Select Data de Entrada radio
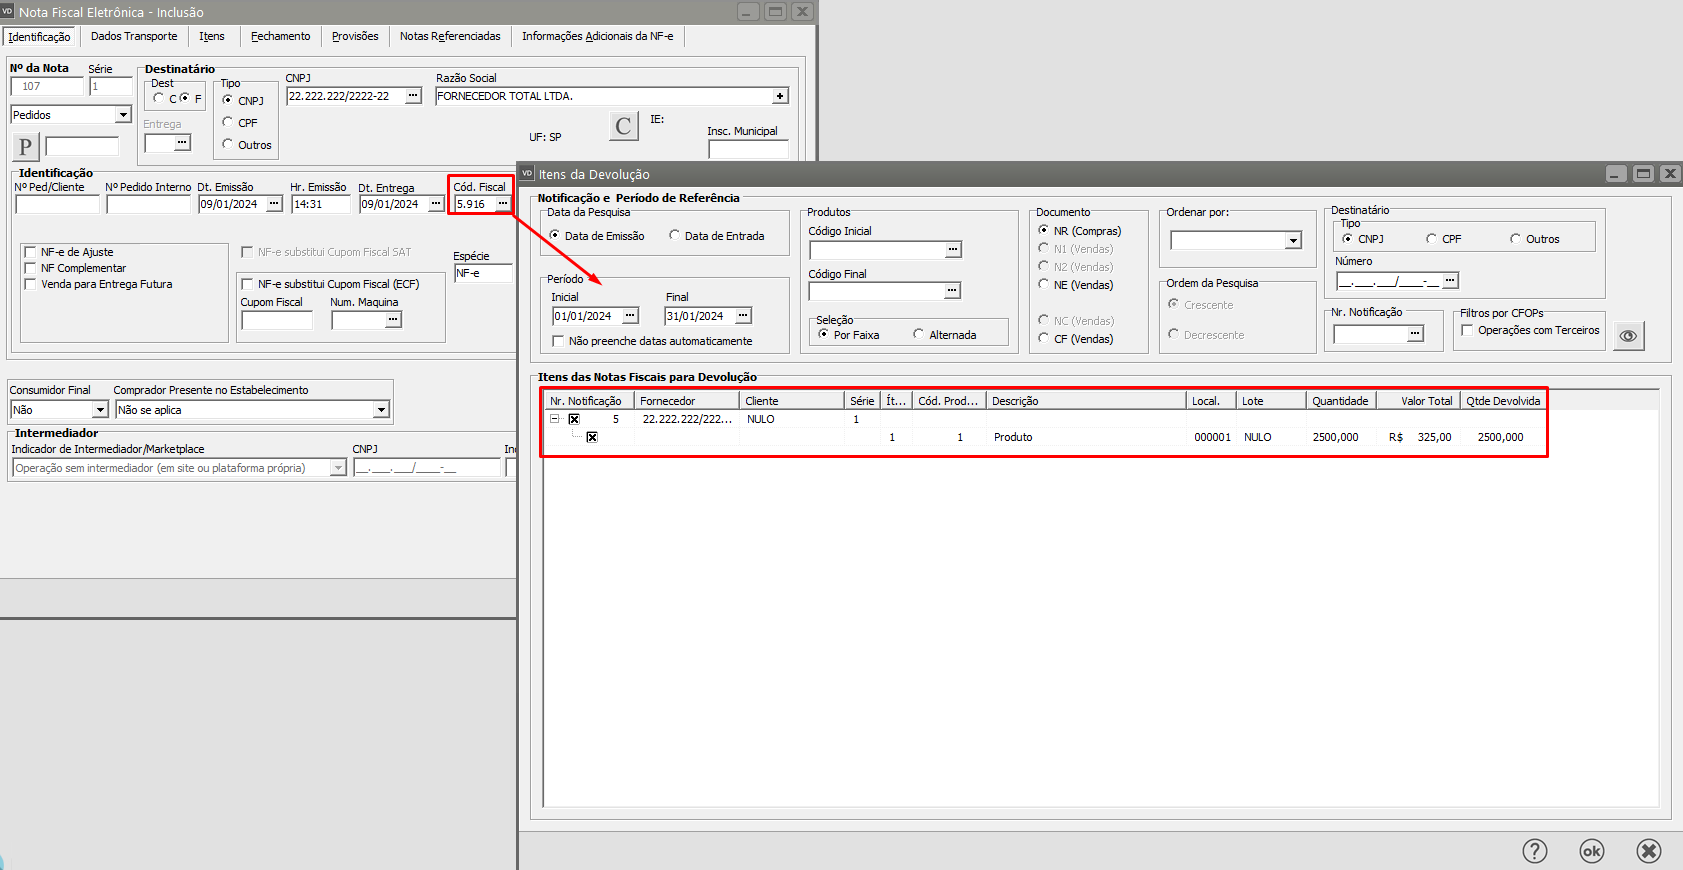The image size is (1683, 870). pos(674,236)
